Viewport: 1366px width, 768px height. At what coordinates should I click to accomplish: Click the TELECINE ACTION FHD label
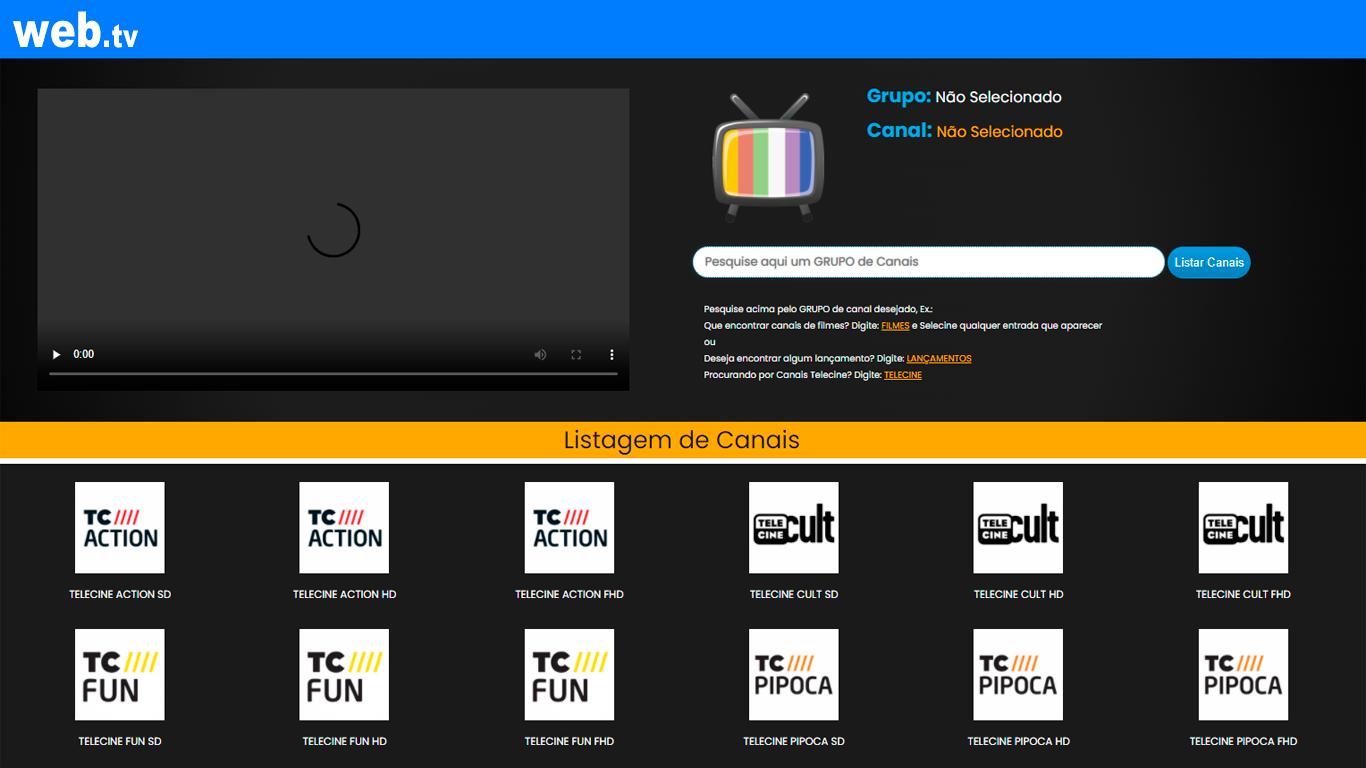[569, 594]
